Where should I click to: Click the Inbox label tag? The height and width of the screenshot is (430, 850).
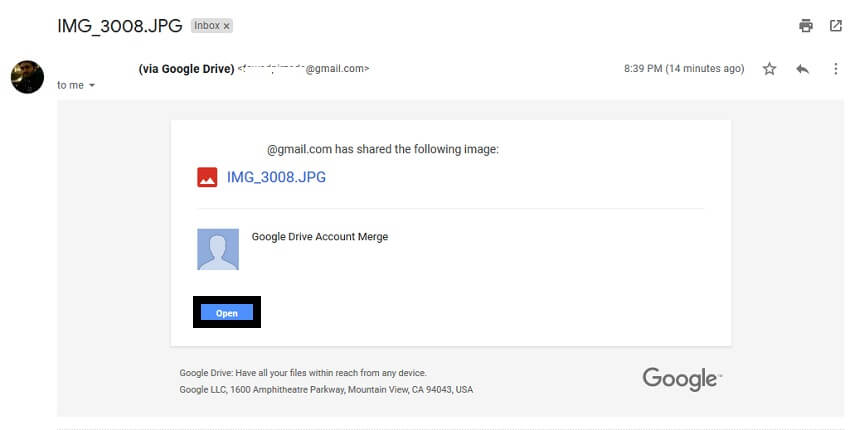[x=212, y=26]
